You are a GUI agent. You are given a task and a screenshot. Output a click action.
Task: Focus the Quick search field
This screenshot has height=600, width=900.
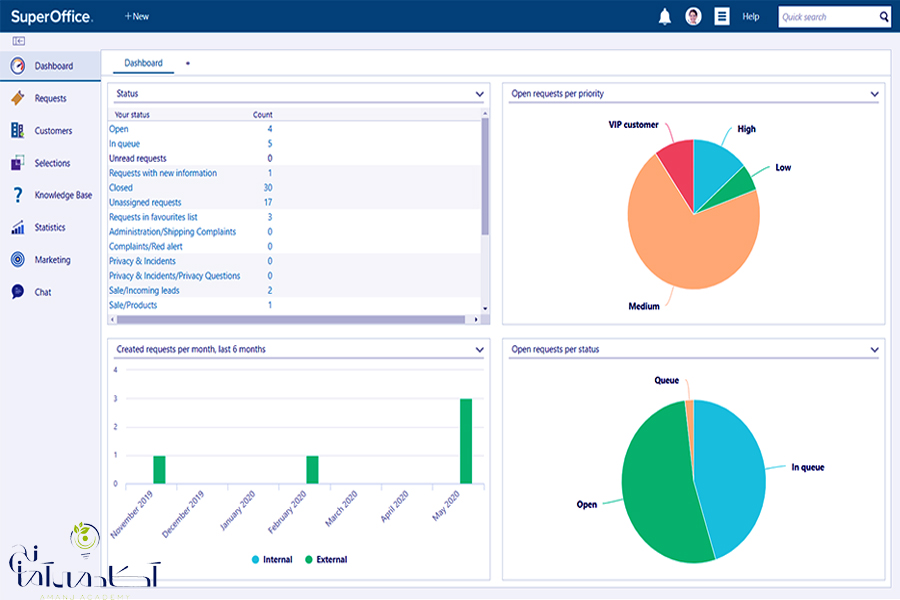pyautogui.click(x=828, y=17)
